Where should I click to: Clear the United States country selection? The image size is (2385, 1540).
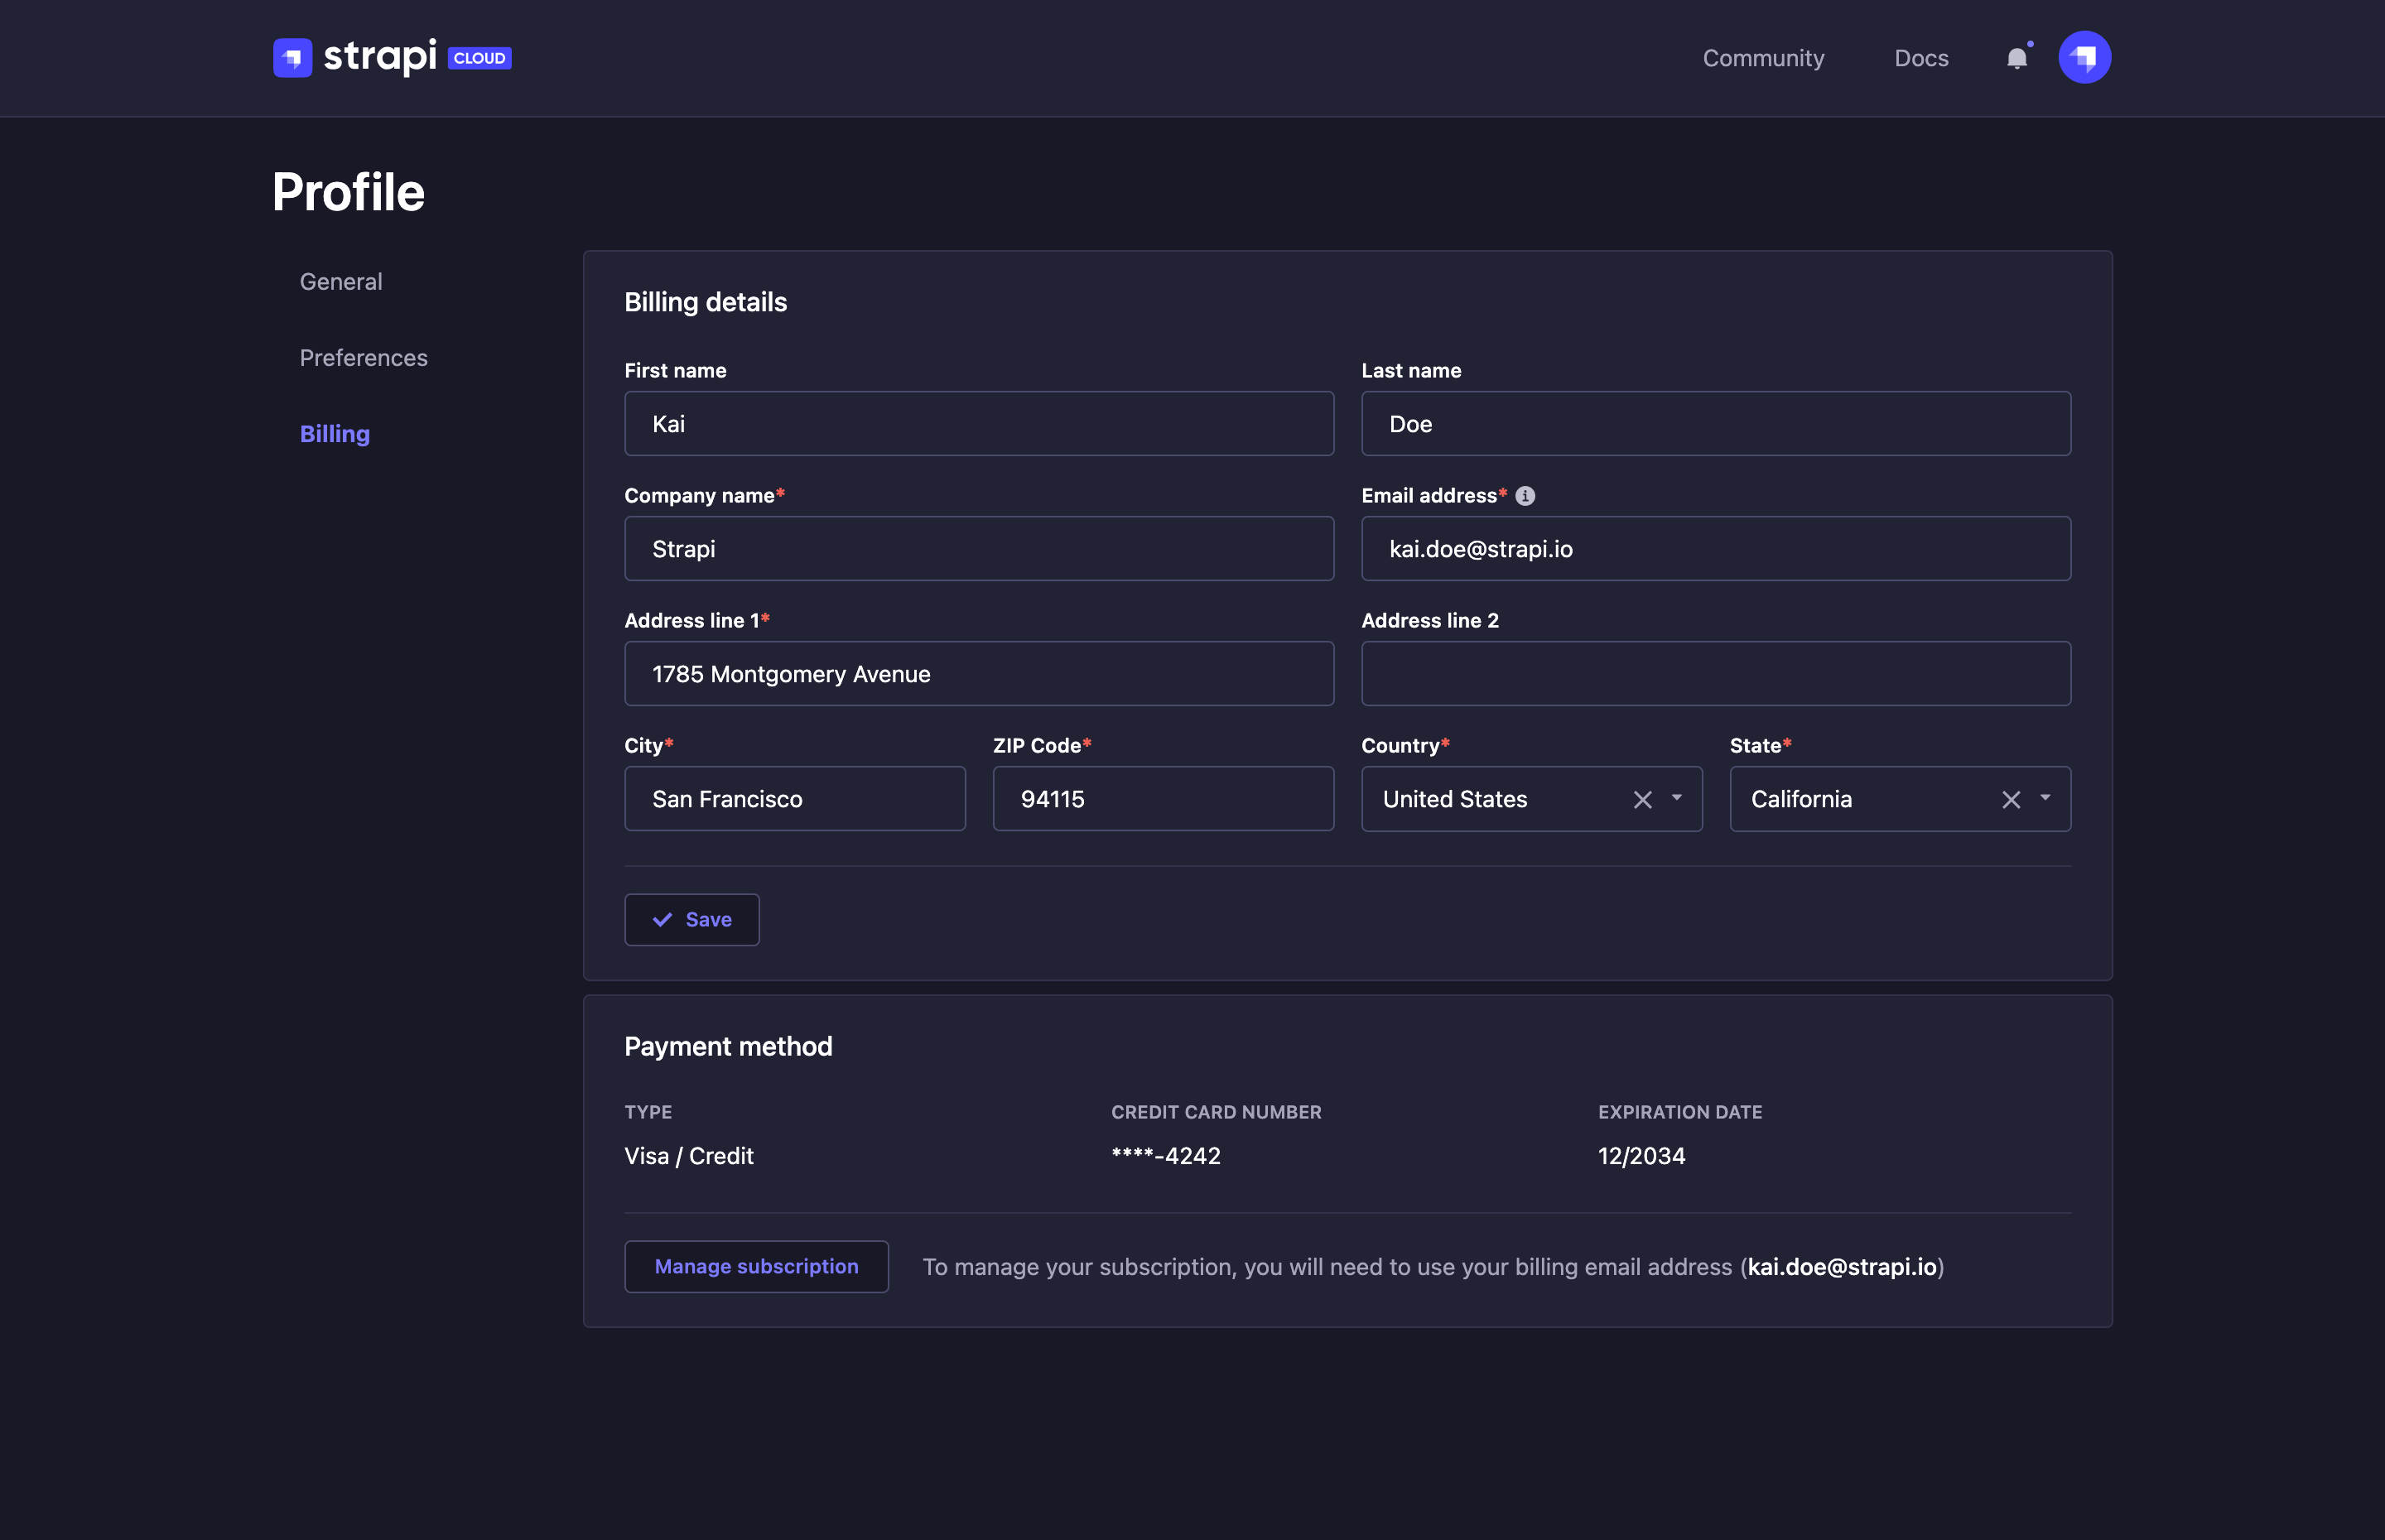click(1641, 799)
